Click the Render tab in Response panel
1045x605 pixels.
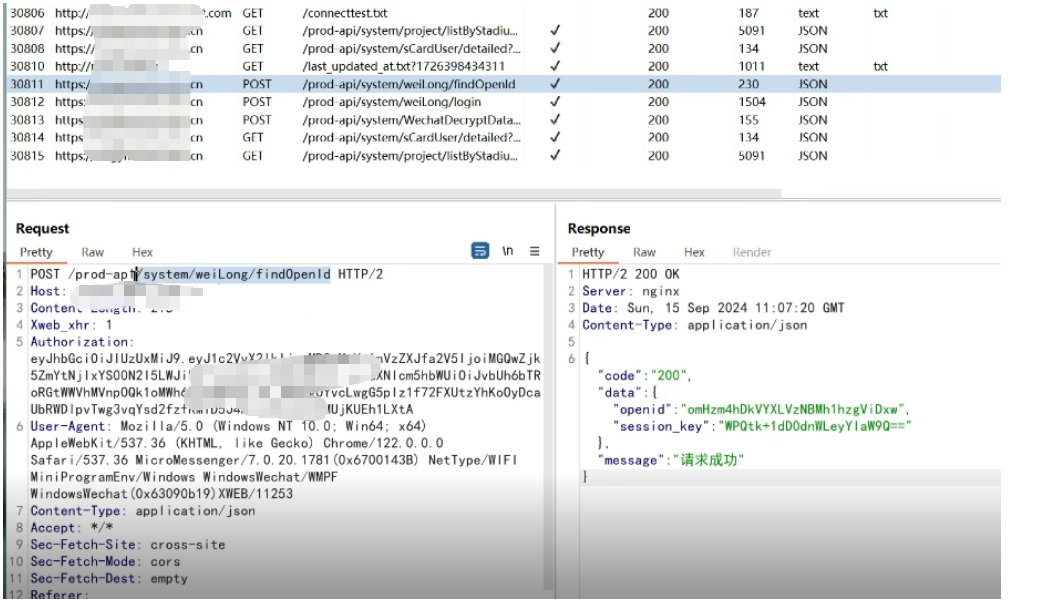751,252
